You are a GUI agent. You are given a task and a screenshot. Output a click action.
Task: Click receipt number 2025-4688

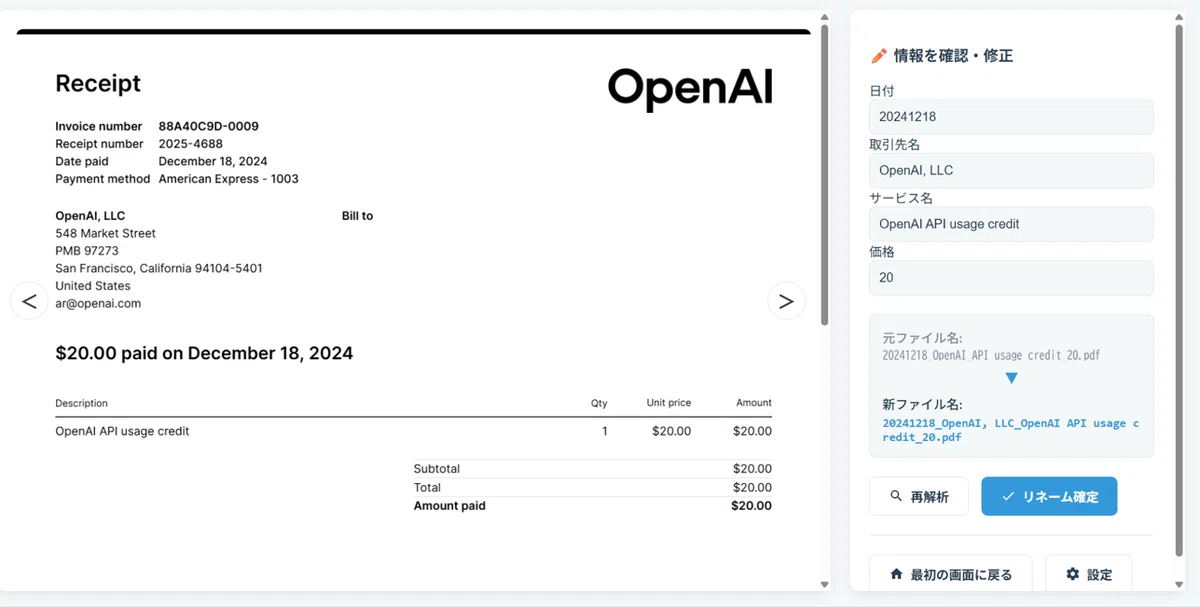[x=190, y=144]
